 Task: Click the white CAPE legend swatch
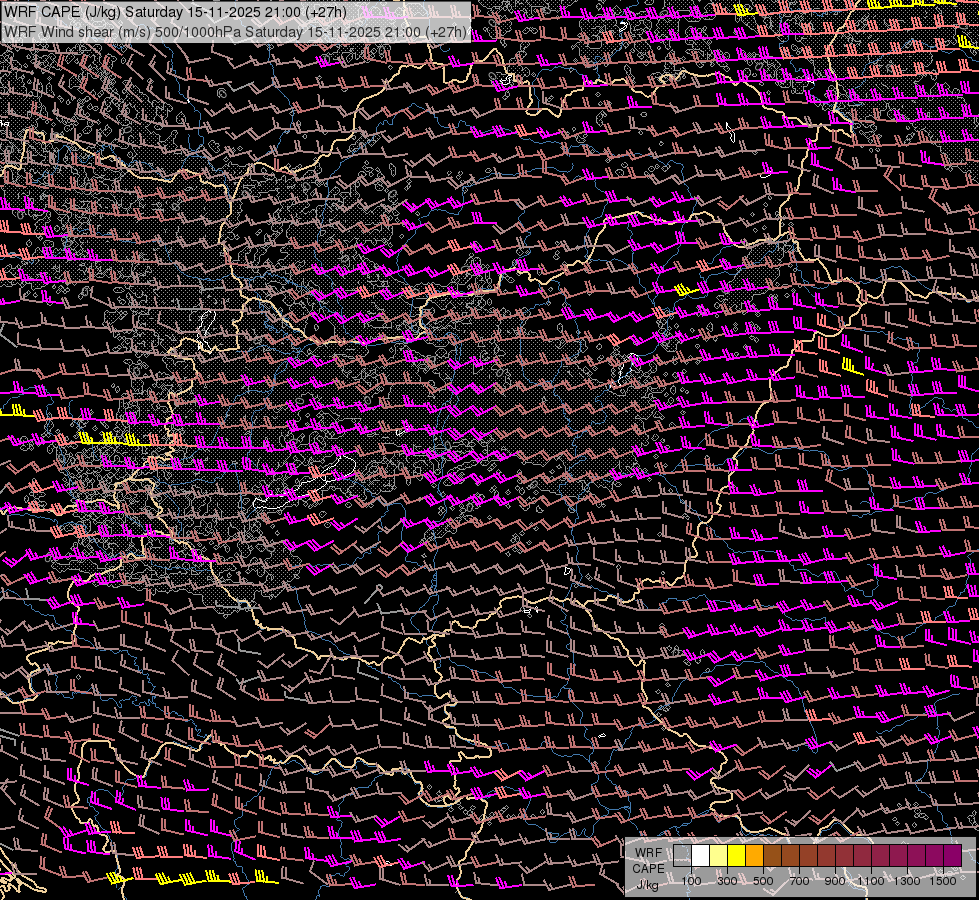click(700, 855)
